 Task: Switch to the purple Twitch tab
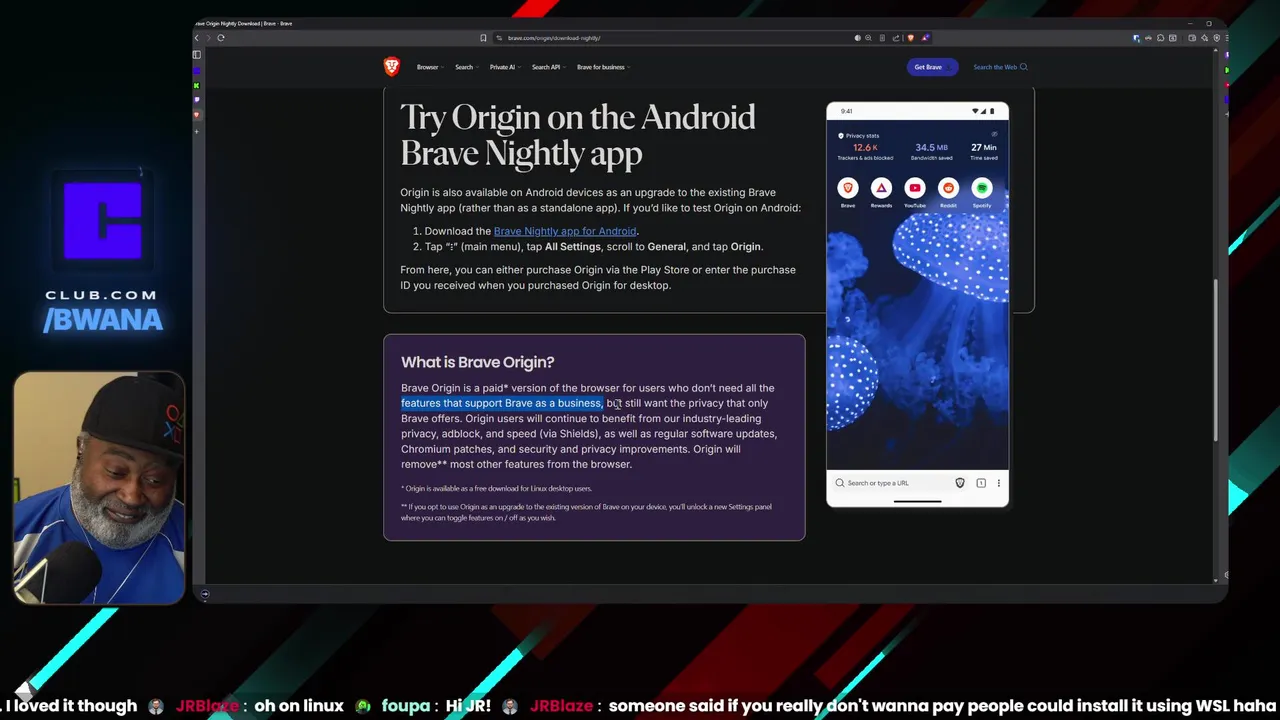[x=197, y=100]
